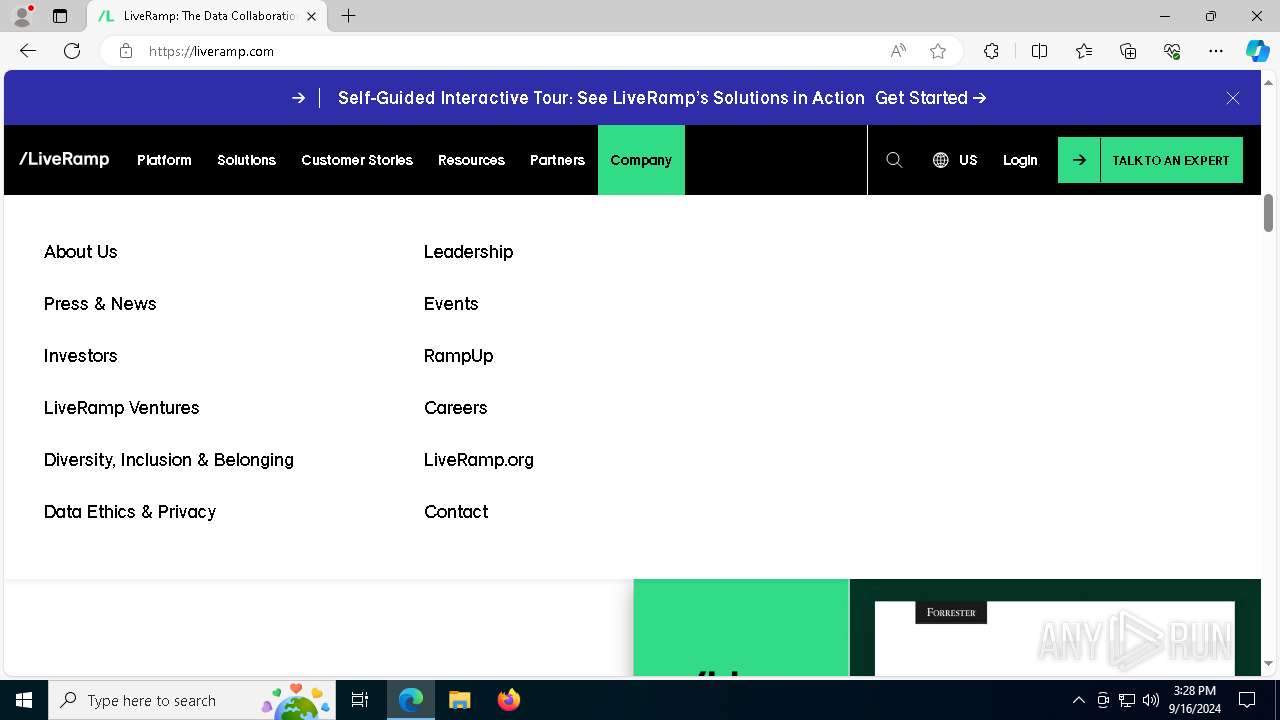This screenshot has height=720, width=1280.
Task: Click the banner left arrow icon
Action: tap(298, 98)
